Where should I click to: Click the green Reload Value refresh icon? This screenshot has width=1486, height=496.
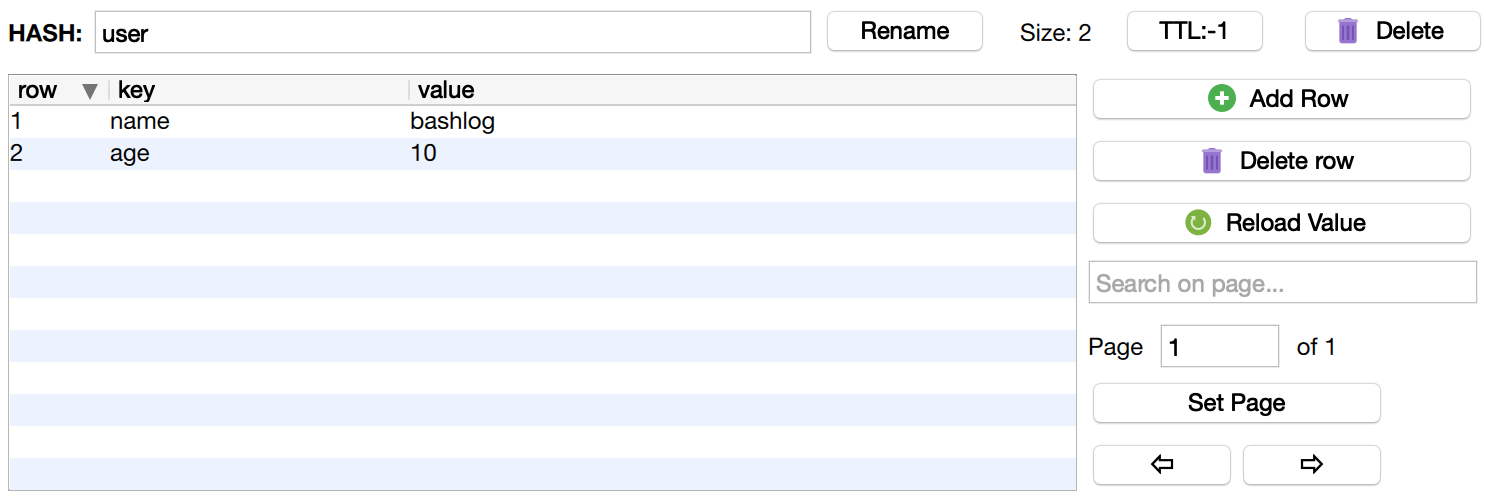point(1198,223)
